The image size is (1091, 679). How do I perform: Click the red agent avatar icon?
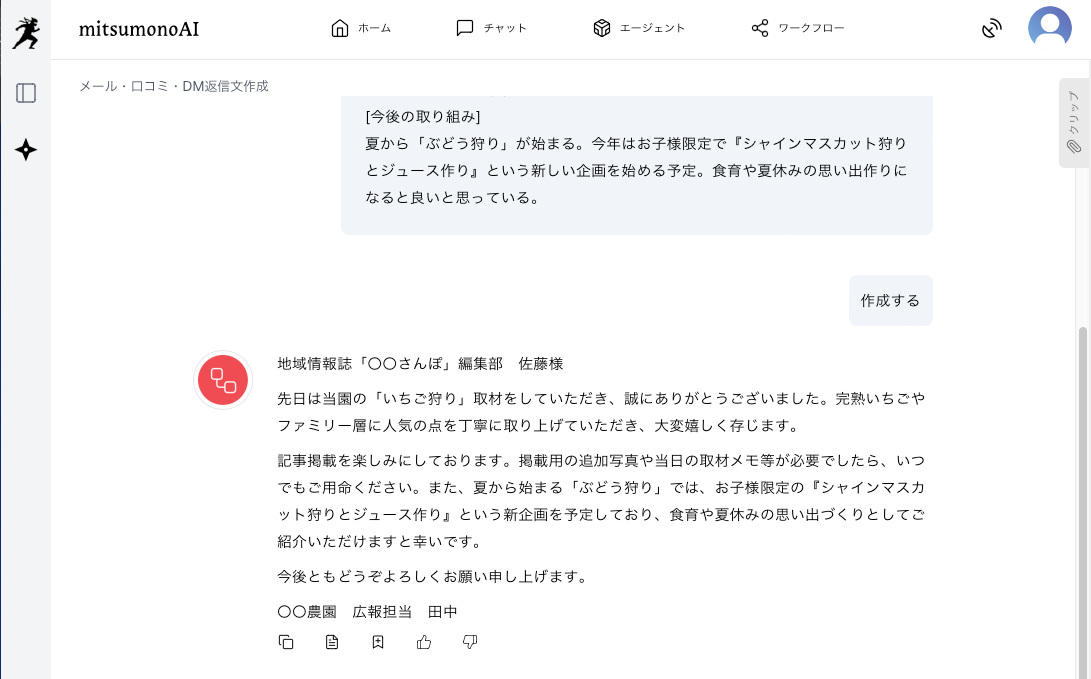[x=223, y=381]
